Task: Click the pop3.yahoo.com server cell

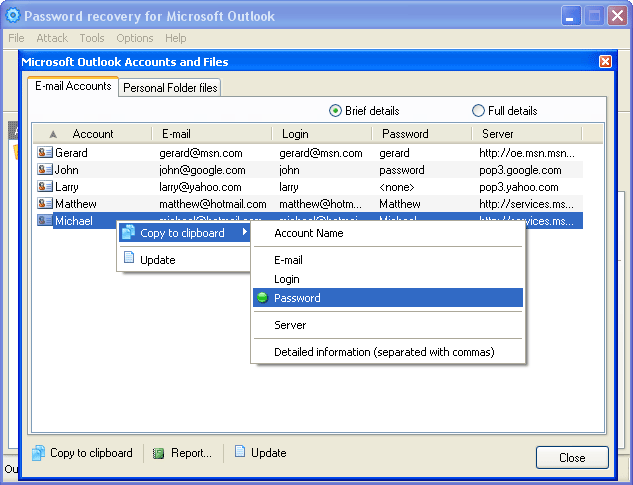Action: point(519,187)
